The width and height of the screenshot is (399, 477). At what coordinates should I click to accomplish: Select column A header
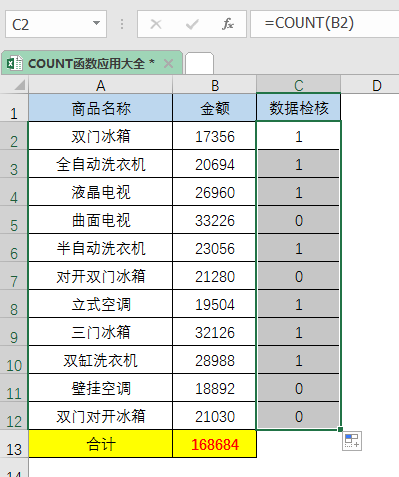tap(101, 85)
